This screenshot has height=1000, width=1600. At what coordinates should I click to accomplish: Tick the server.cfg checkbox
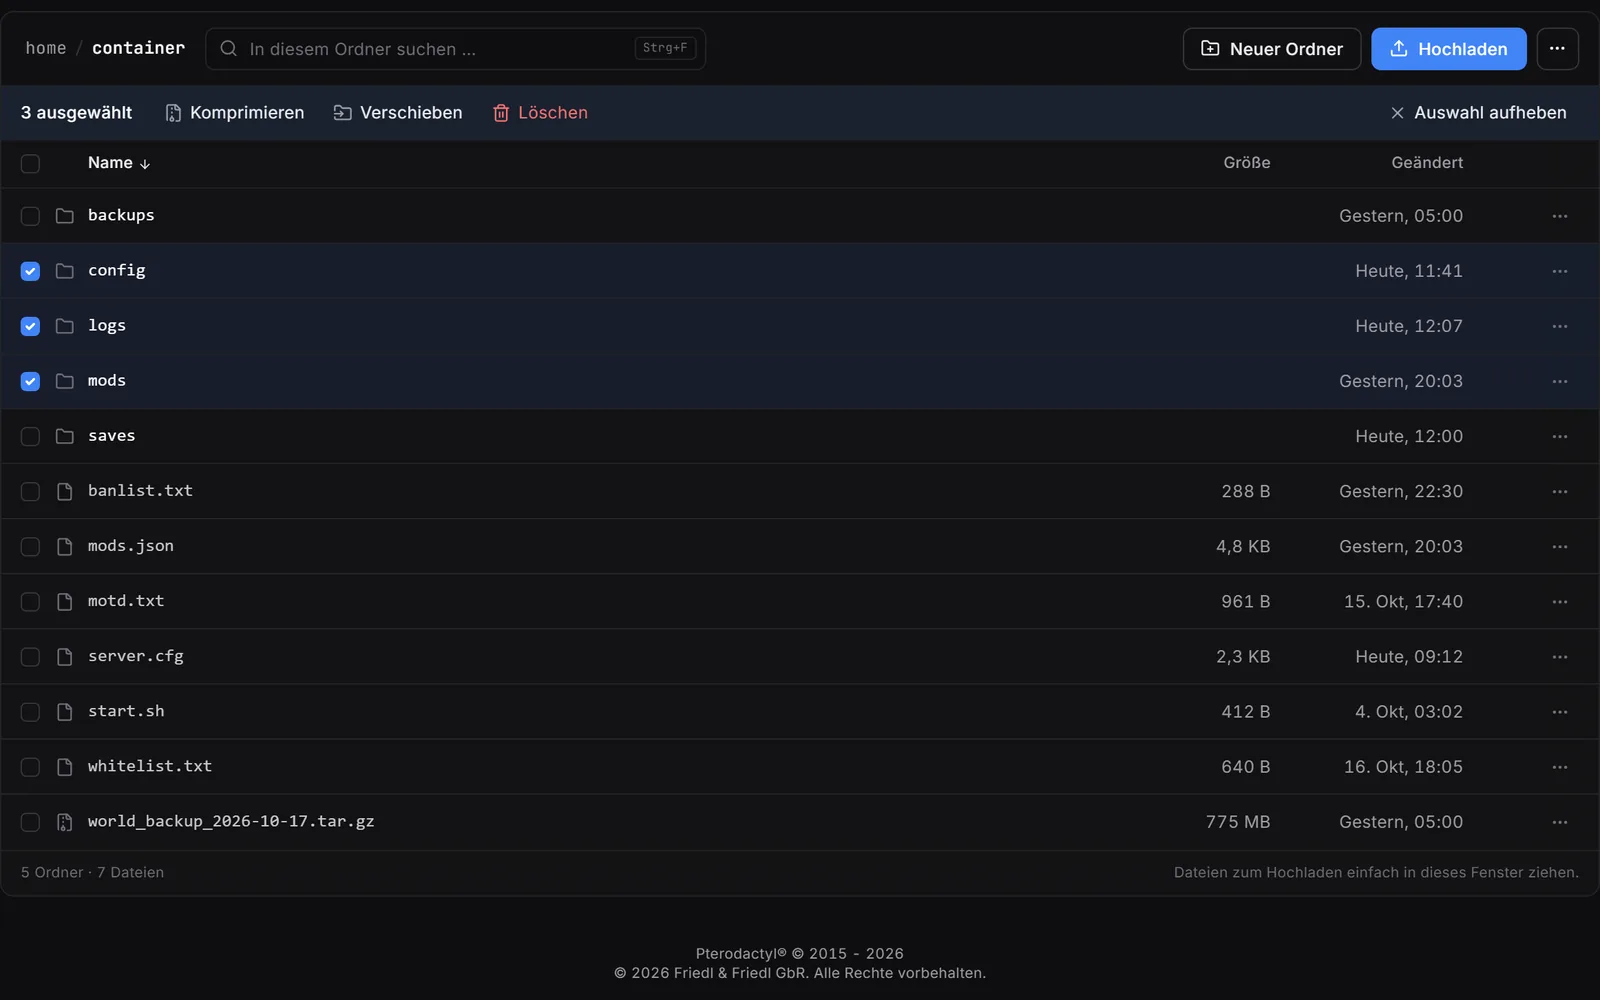point(30,657)
